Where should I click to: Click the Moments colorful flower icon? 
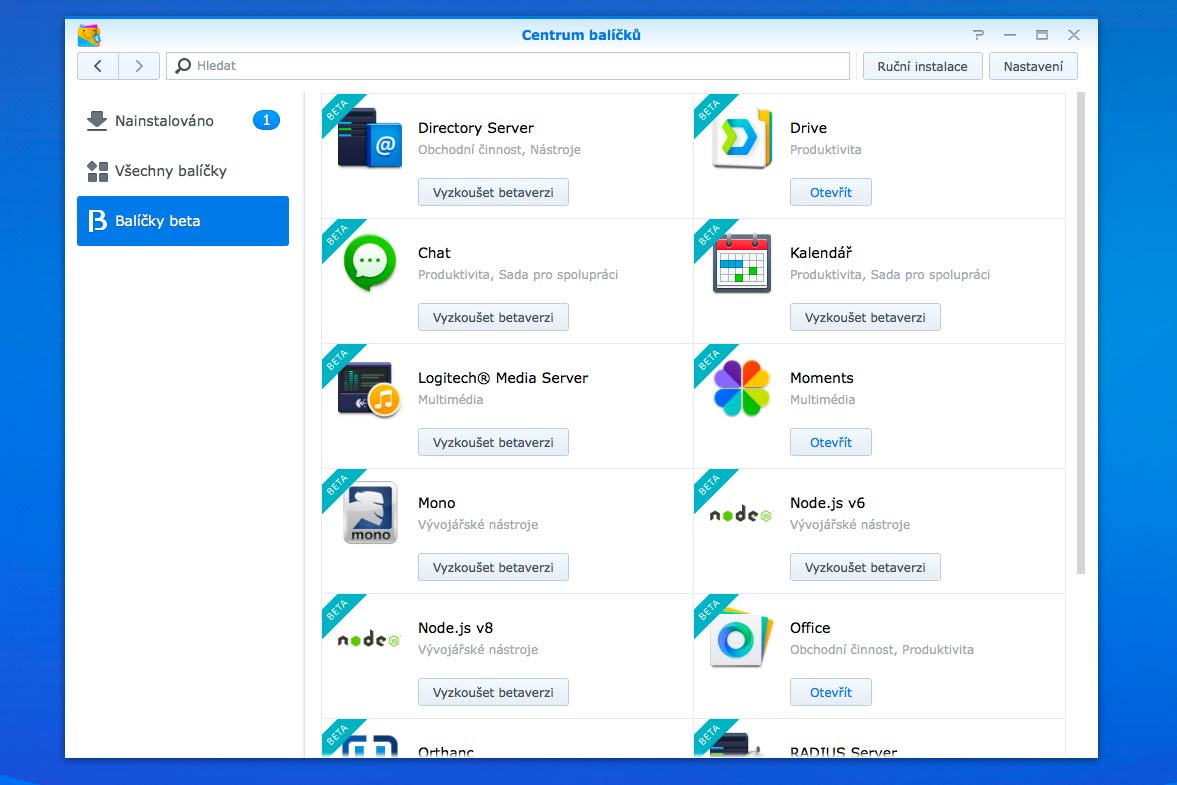pos(742,388)
